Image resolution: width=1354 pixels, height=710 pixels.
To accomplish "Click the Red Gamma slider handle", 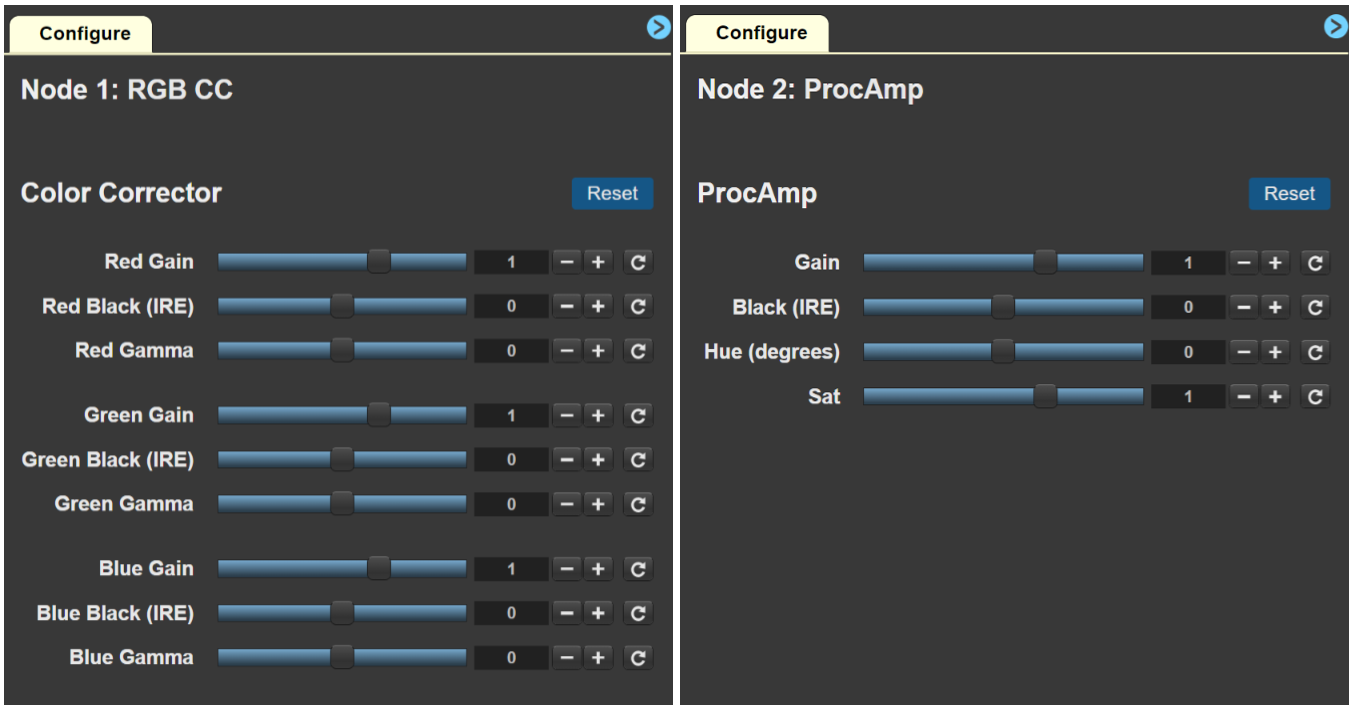I will pos(342,350).
